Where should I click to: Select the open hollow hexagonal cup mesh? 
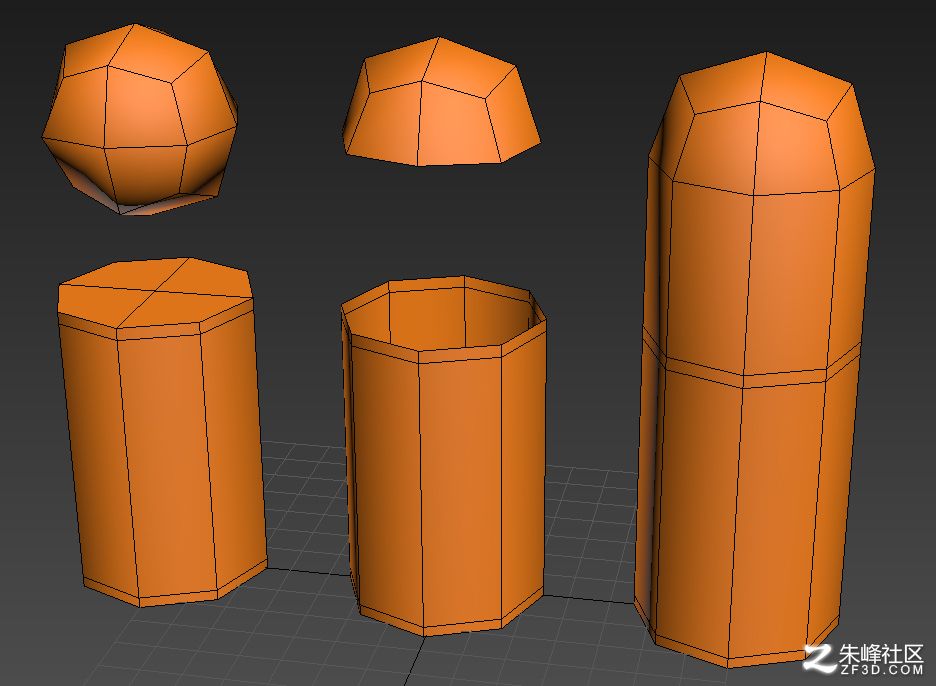(x=444, y=456)
